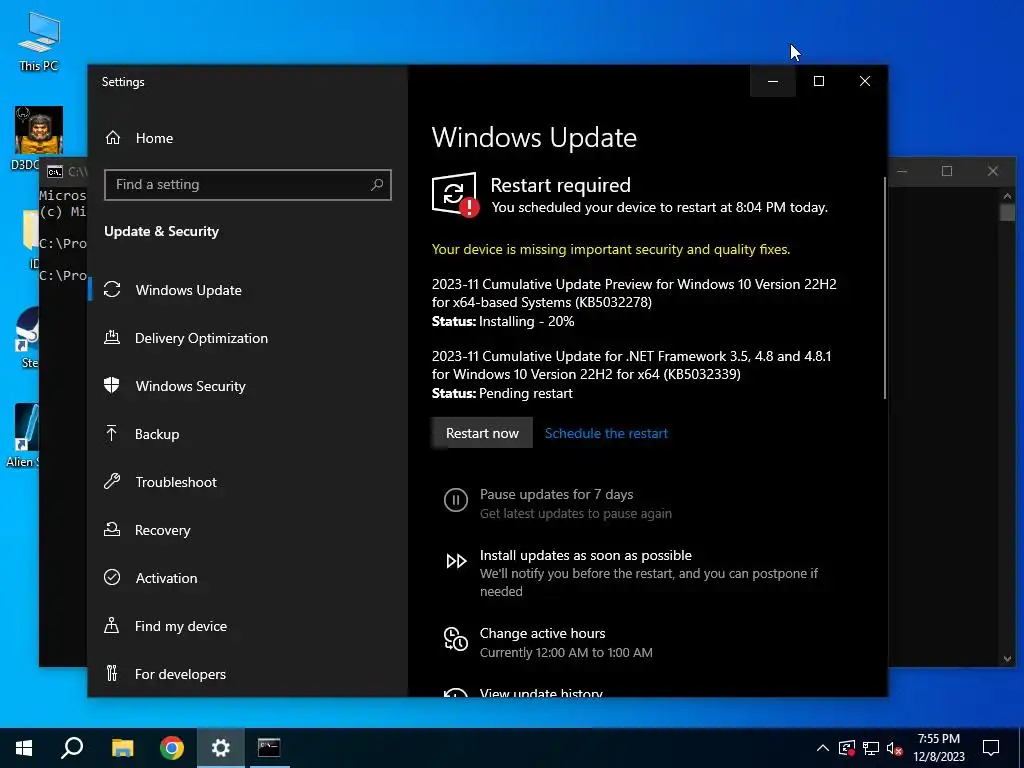Click the Restart now button
Screen dimensions: 1024x768
482,433
